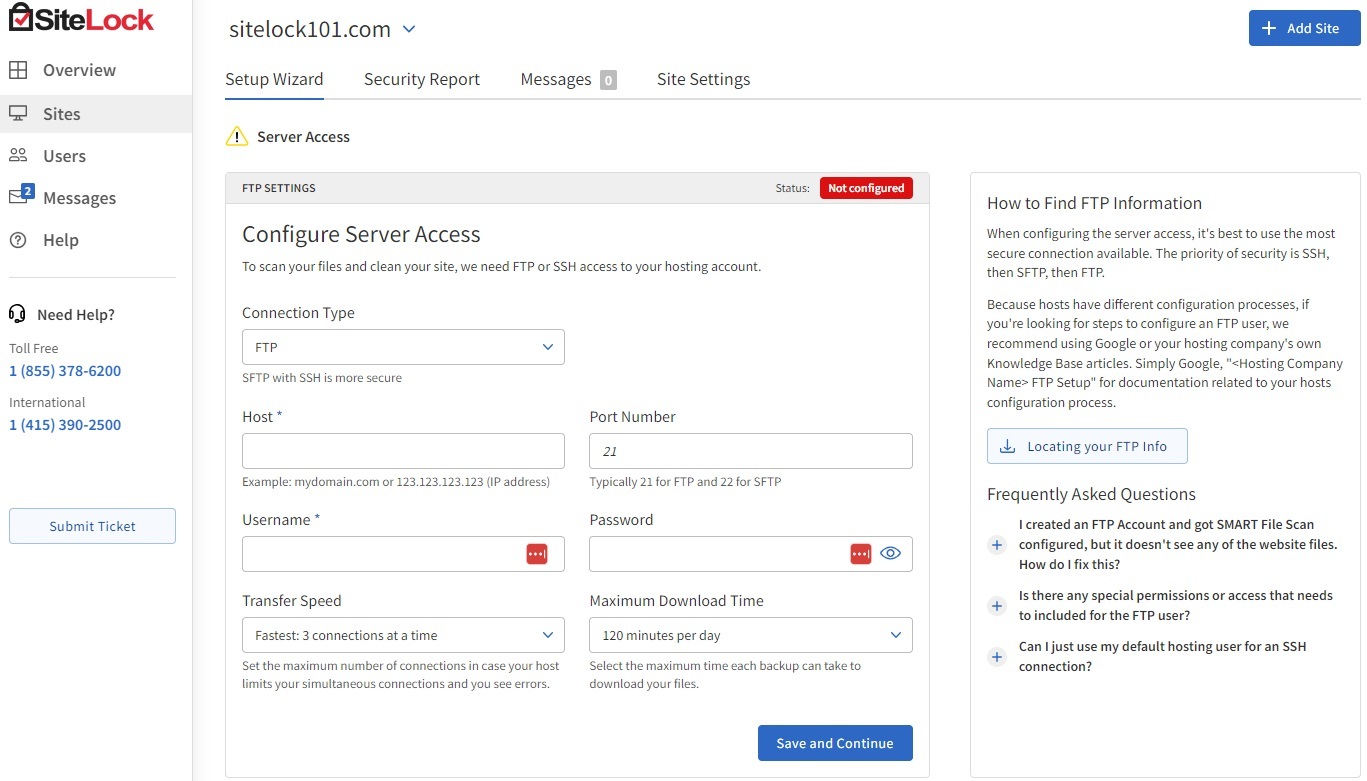Click the Host input field
Image resolution: width=1367 pixels, height=781 pixels.
pyautogui.click(x=403, y=451)
